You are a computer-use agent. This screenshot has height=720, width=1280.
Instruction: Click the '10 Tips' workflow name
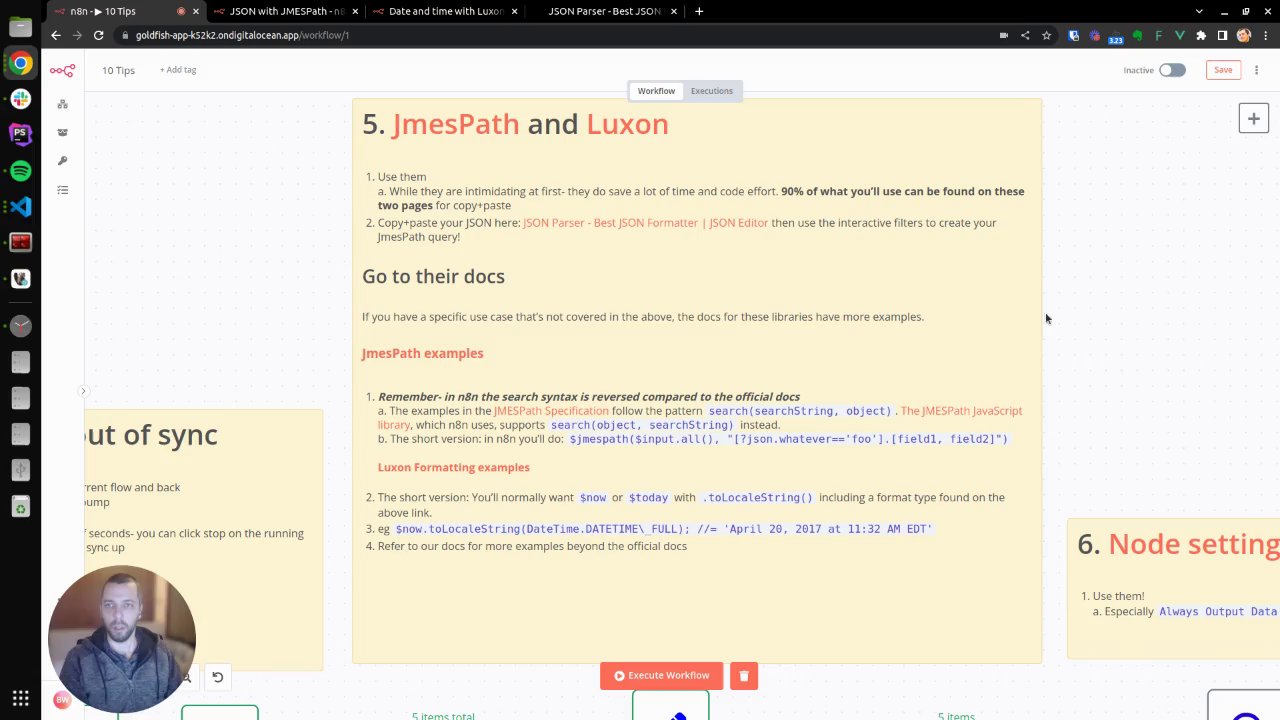[x=118, y=70]
